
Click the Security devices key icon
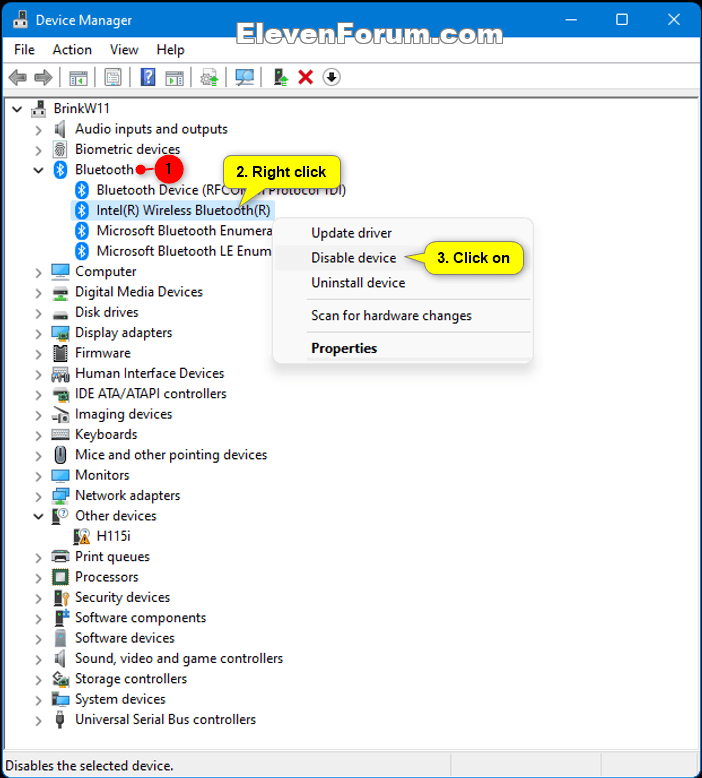[x=61, y=597]
